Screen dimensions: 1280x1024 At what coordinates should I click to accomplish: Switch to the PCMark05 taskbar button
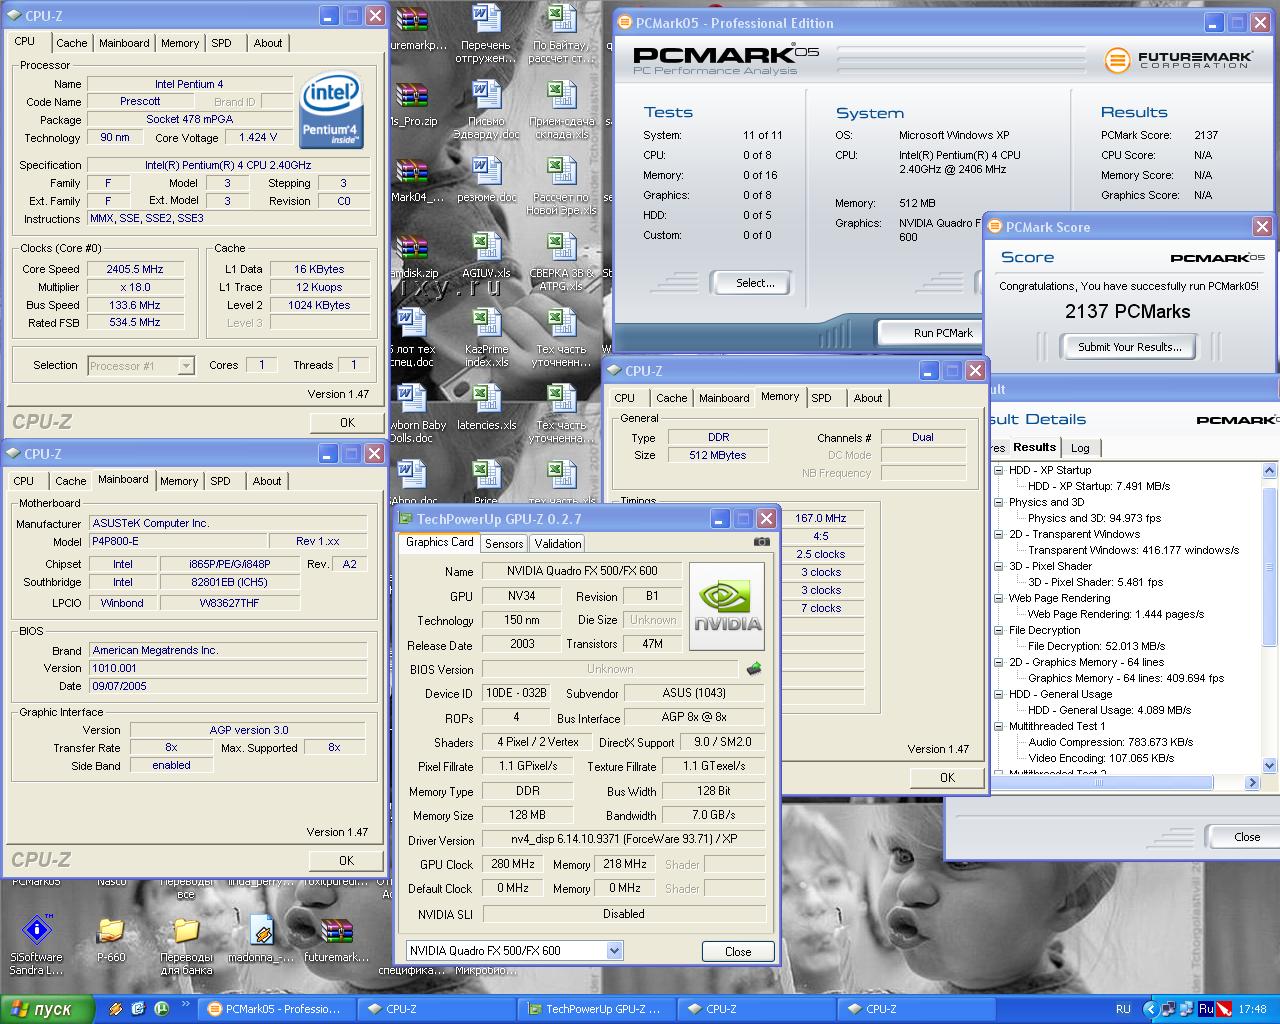click(275, 1009)
